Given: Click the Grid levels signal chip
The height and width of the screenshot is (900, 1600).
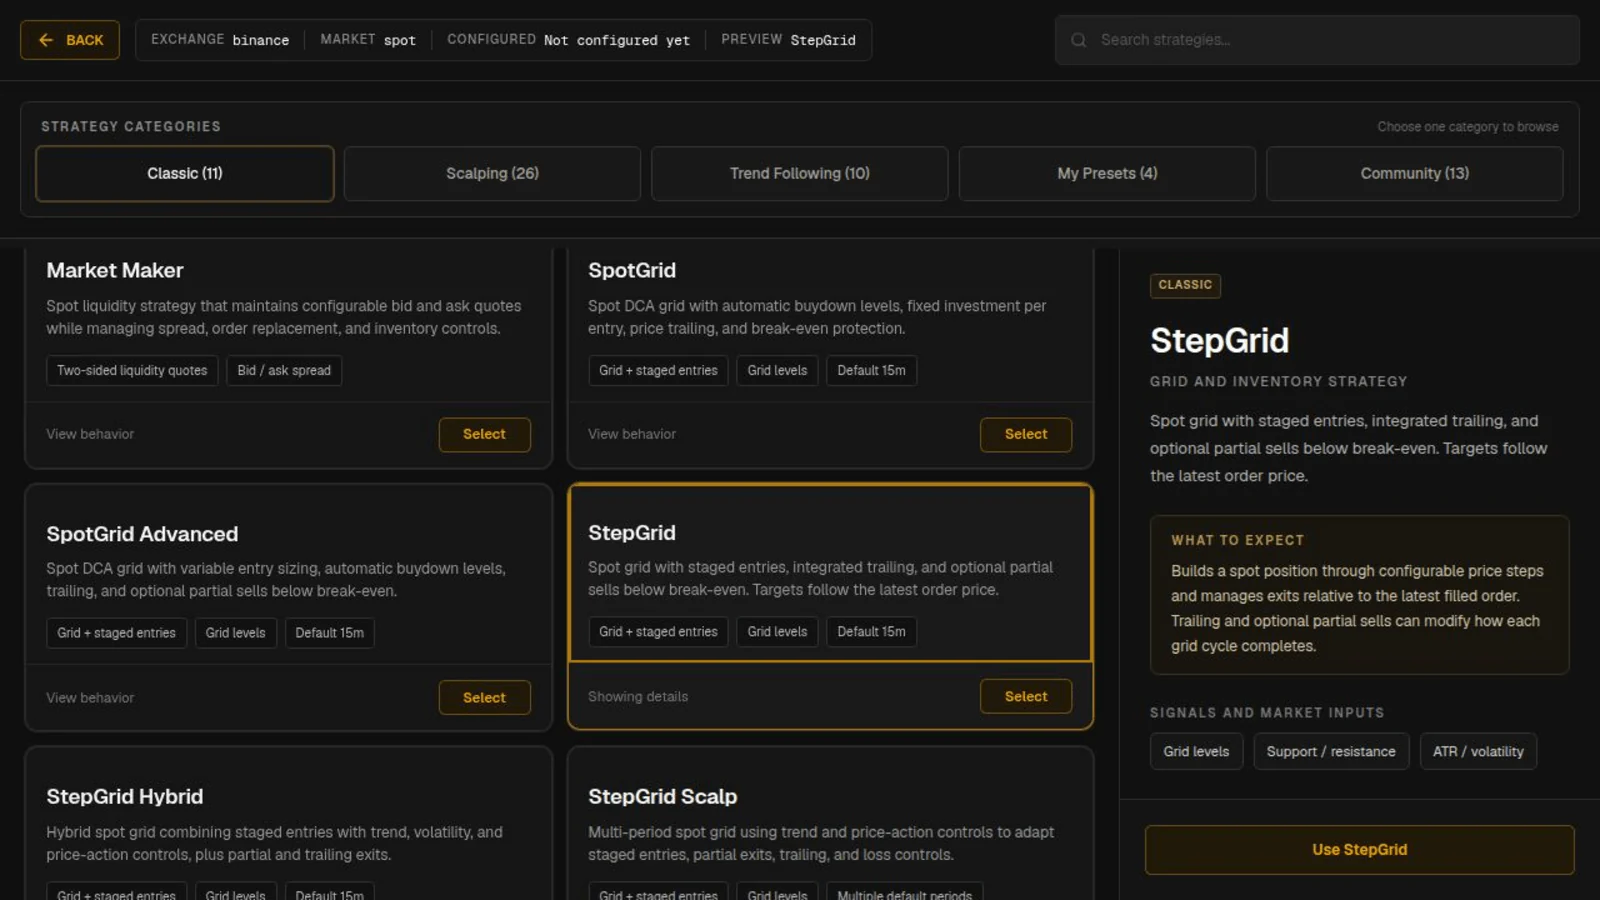Looking at the screenshot, I should [1196, 752].
